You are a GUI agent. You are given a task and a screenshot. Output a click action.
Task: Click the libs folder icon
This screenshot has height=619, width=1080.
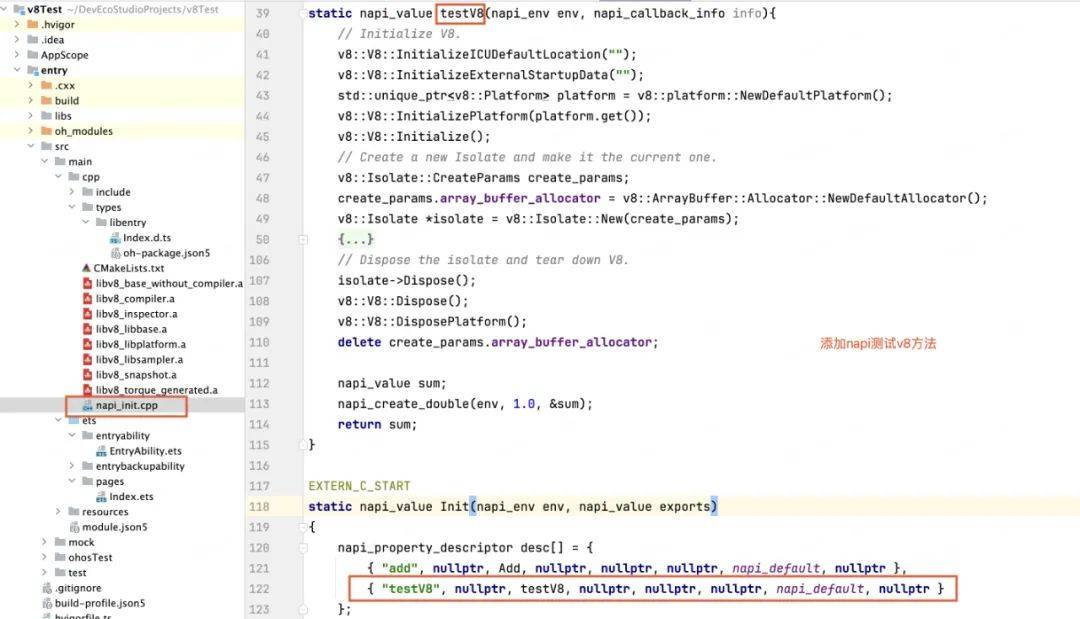[47, 116]
